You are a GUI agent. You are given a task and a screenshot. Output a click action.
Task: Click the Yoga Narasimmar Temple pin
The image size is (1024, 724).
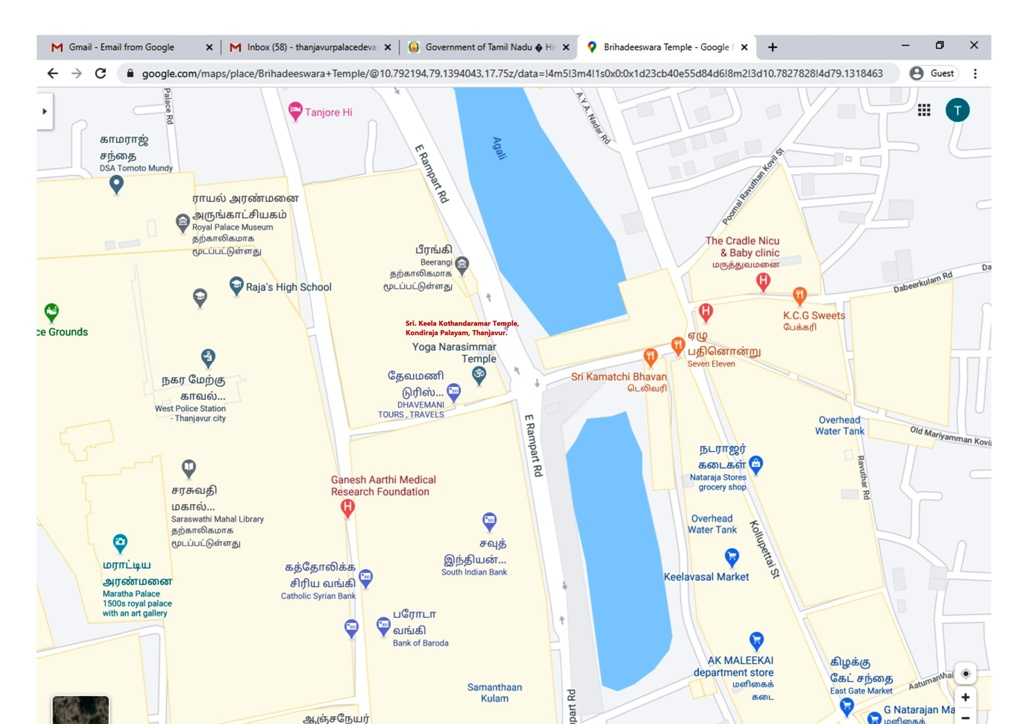pos(479,375)
